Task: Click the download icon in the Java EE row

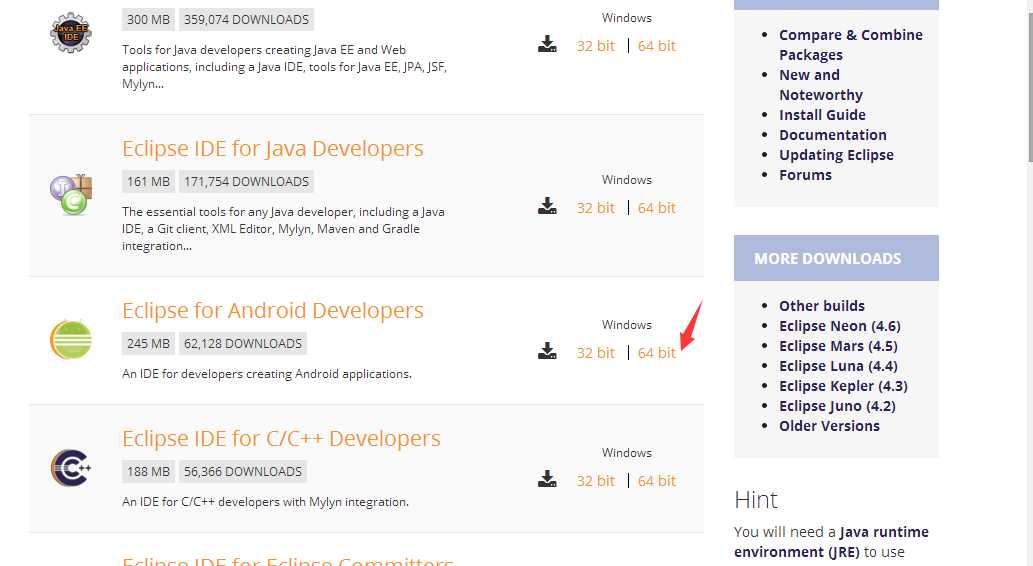Action: [547, 45]
